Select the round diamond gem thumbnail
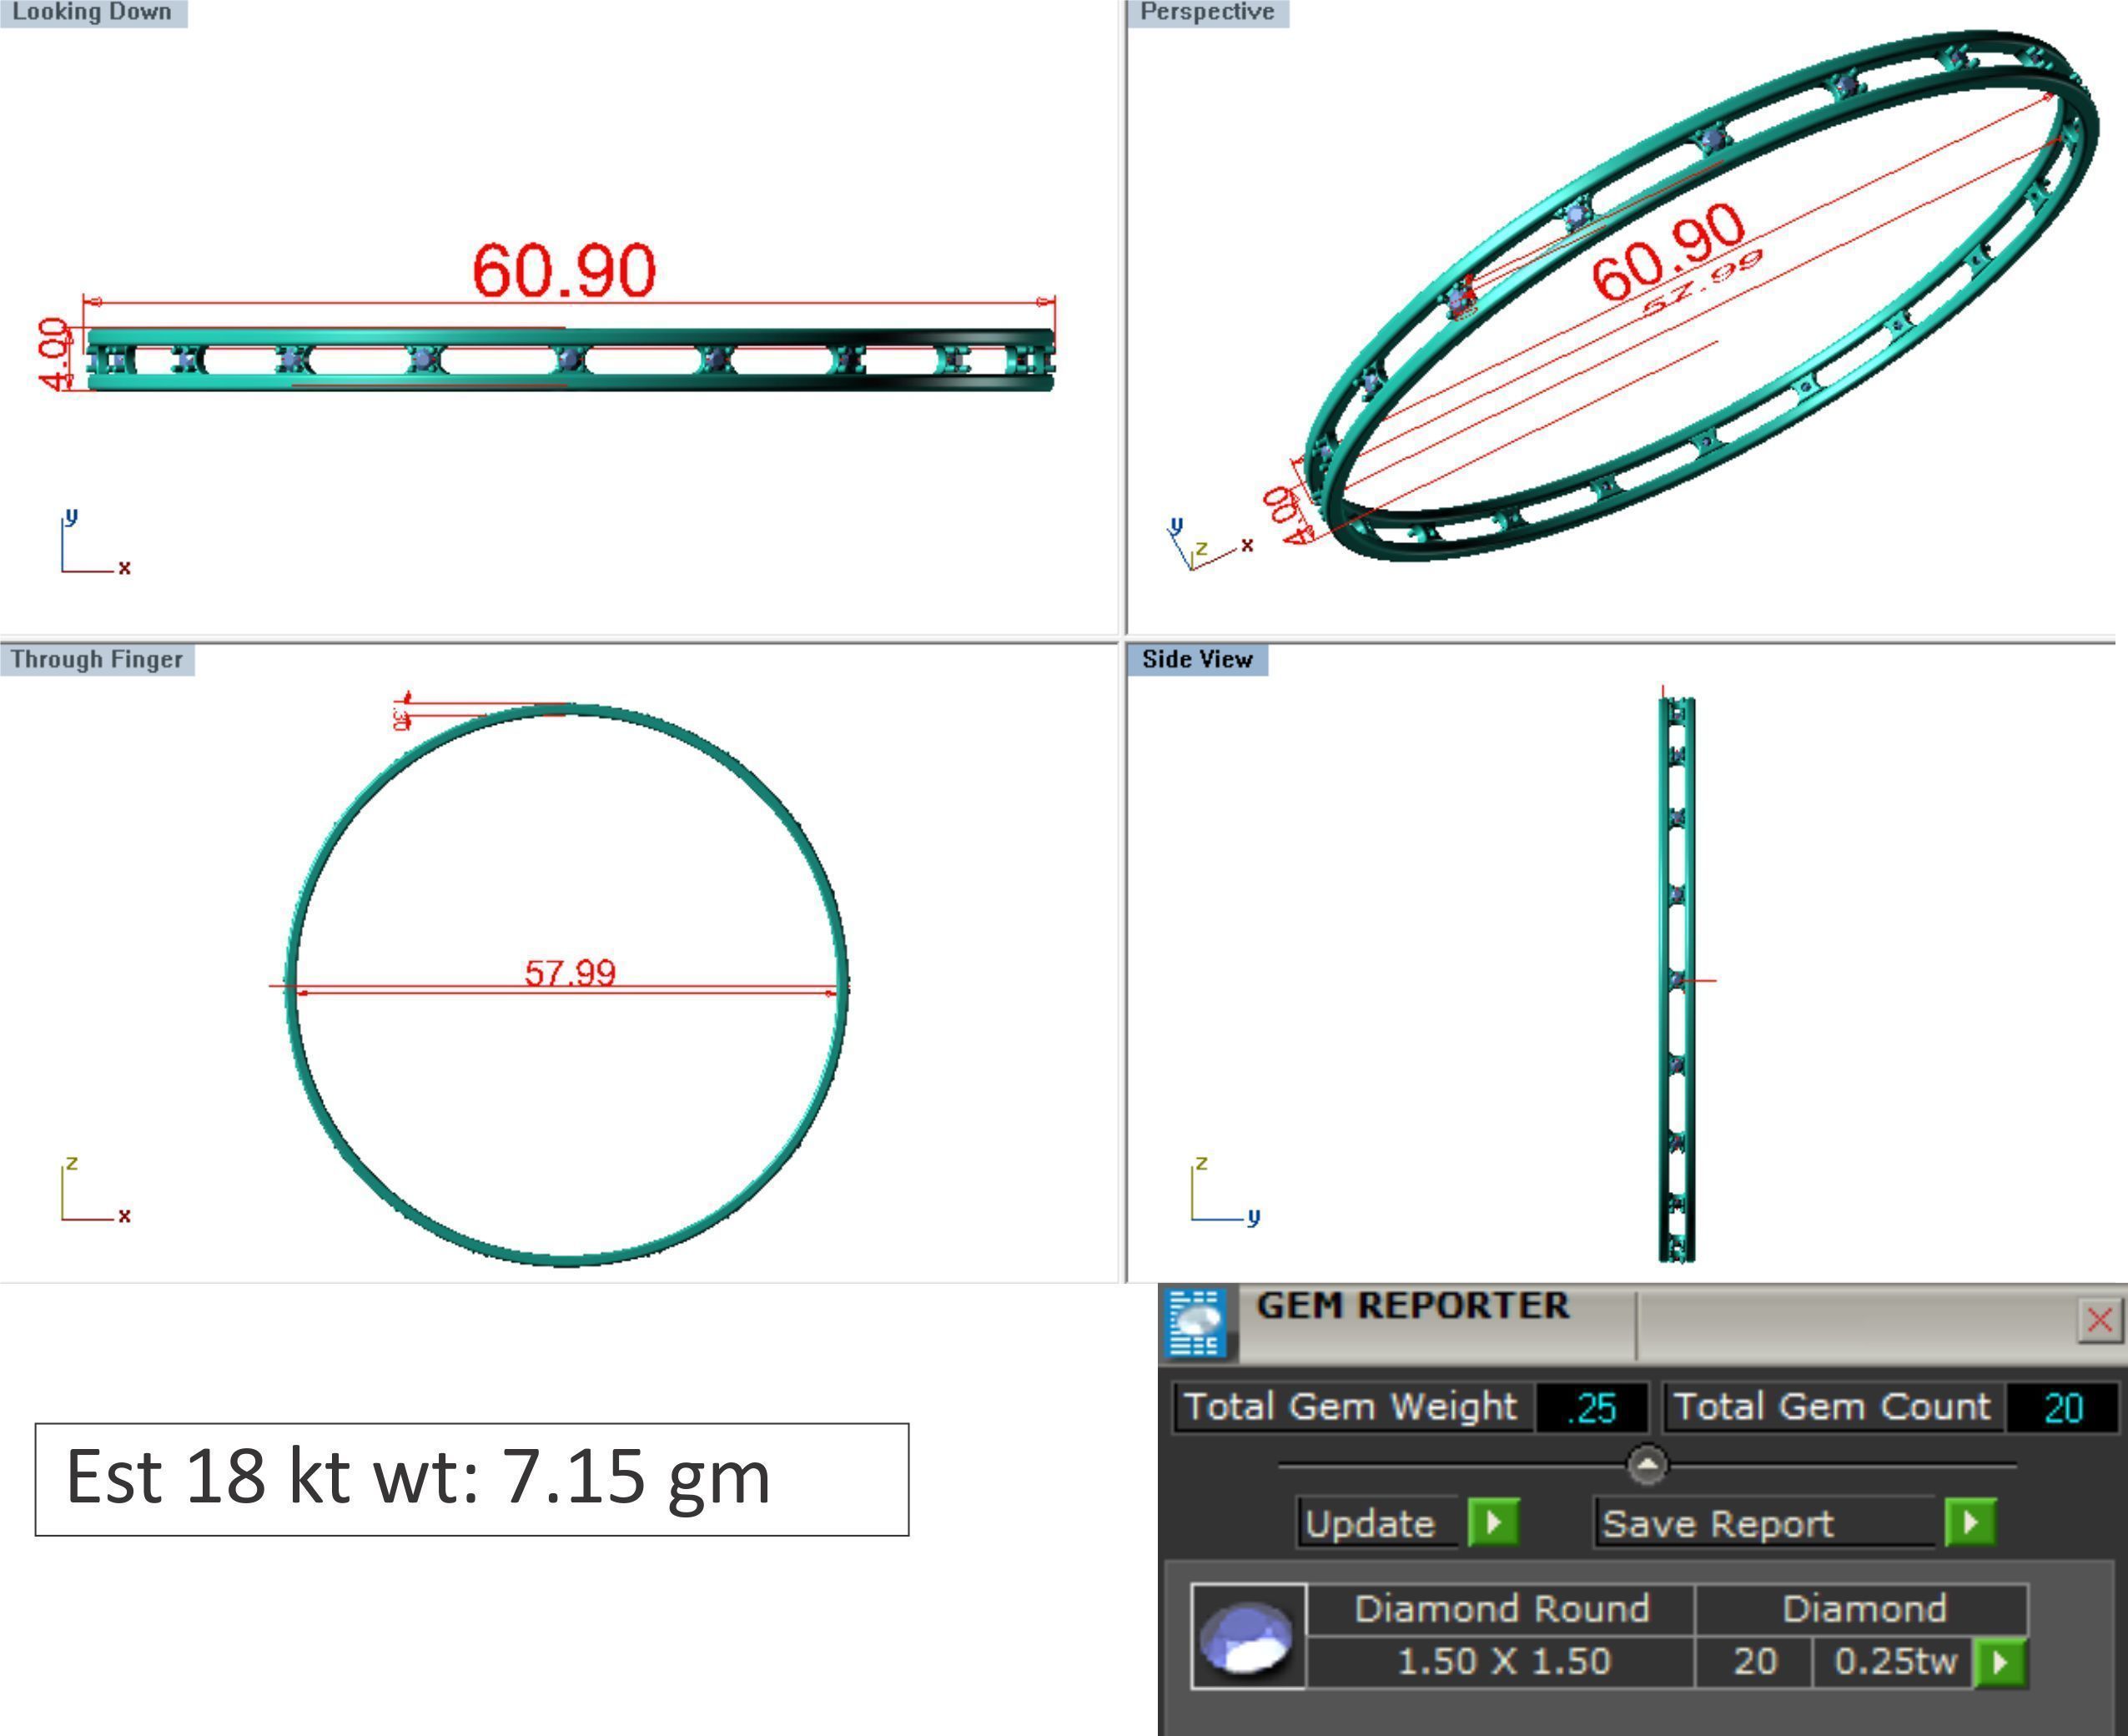 pyautogui.click(x=1247, y=1637)
